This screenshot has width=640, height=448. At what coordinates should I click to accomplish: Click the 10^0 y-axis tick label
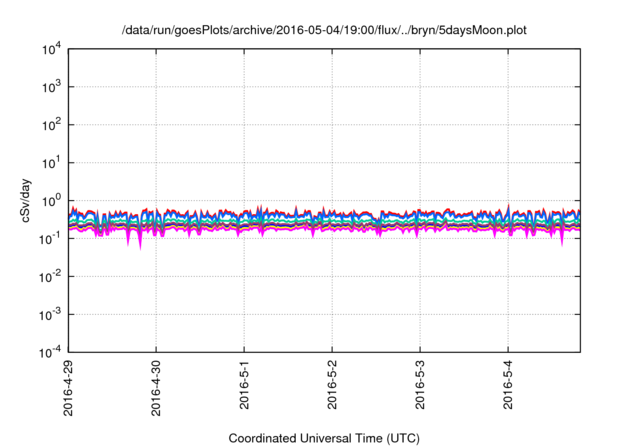click(x=51, y=201)
